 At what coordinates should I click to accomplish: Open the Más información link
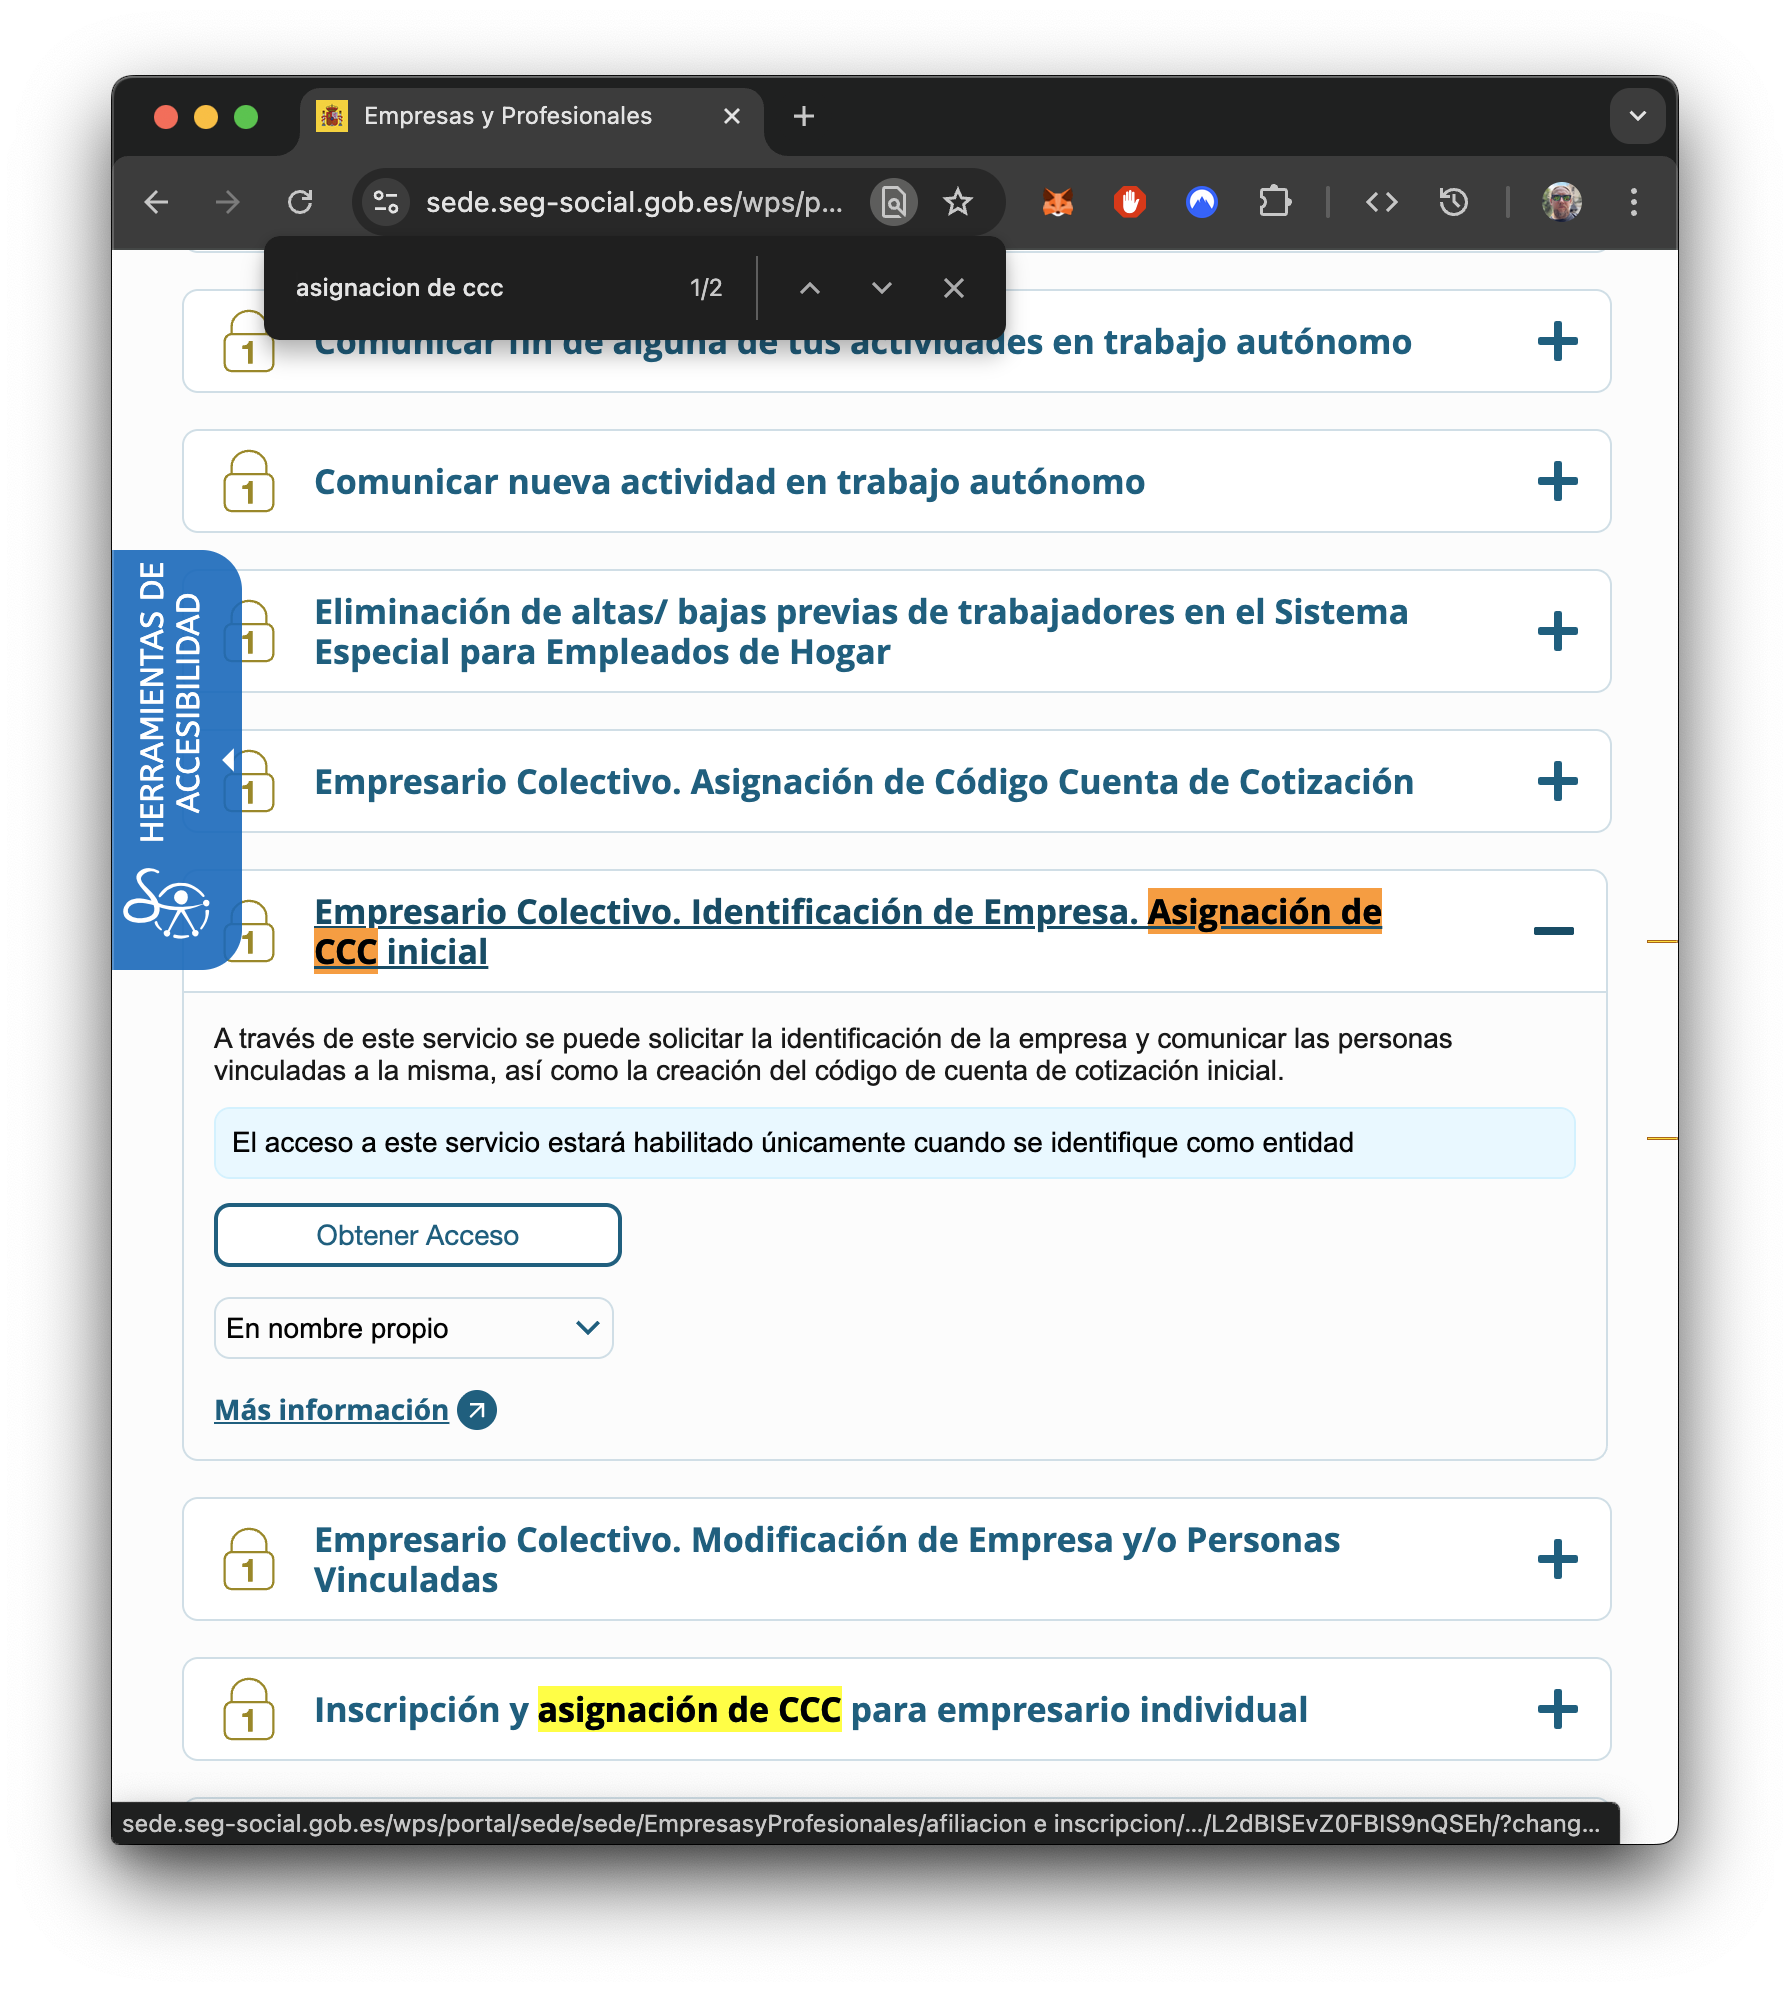pyautogui.click(x=332, y=1410)
